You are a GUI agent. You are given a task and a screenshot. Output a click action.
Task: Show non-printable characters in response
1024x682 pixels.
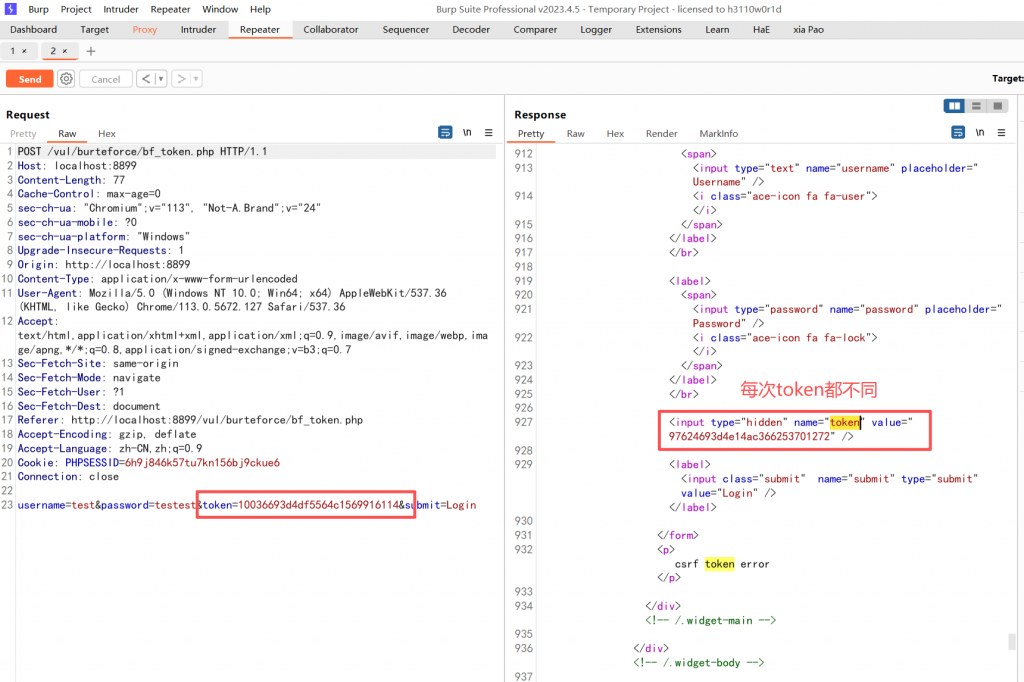pyautogui.click(x=979, y=133)
